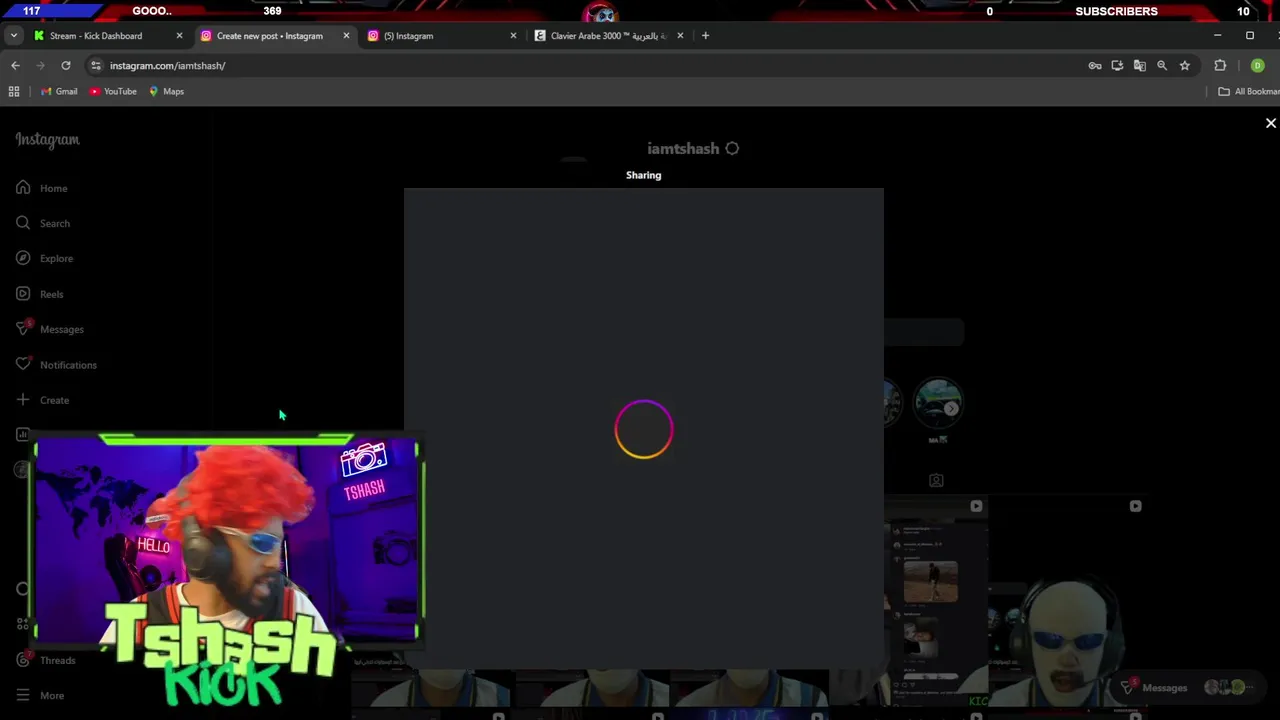
Task: Open the Instagram Home page
Action: pos(42,188)
